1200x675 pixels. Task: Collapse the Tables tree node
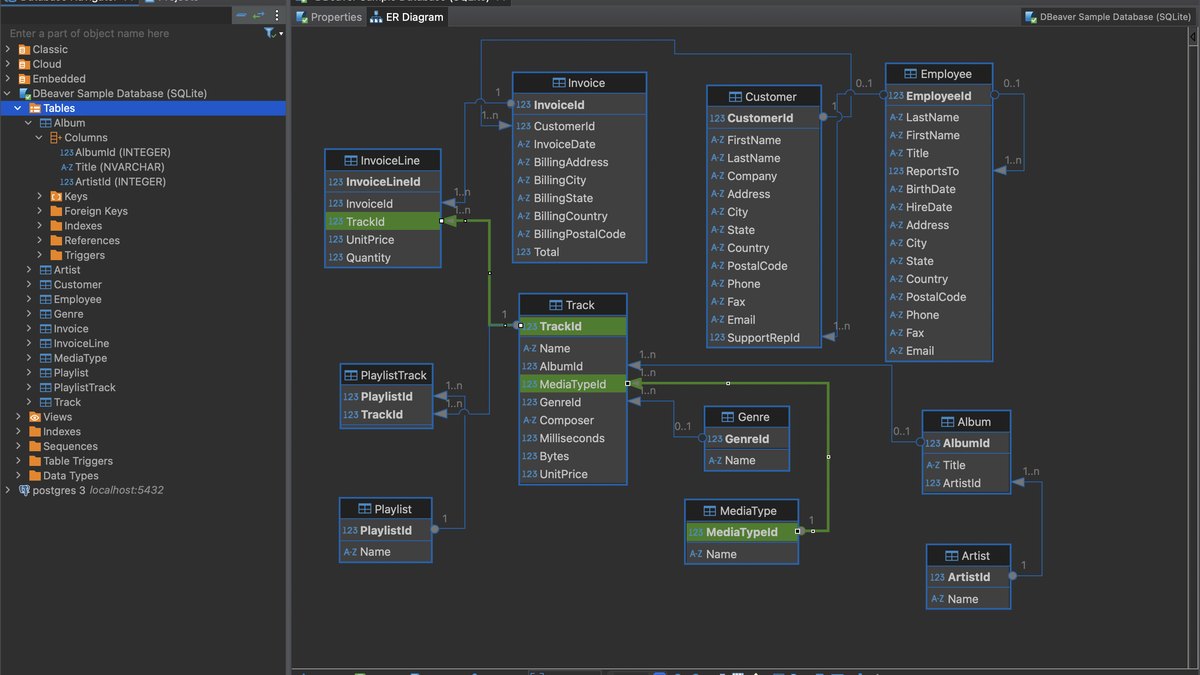coord(18,108)
